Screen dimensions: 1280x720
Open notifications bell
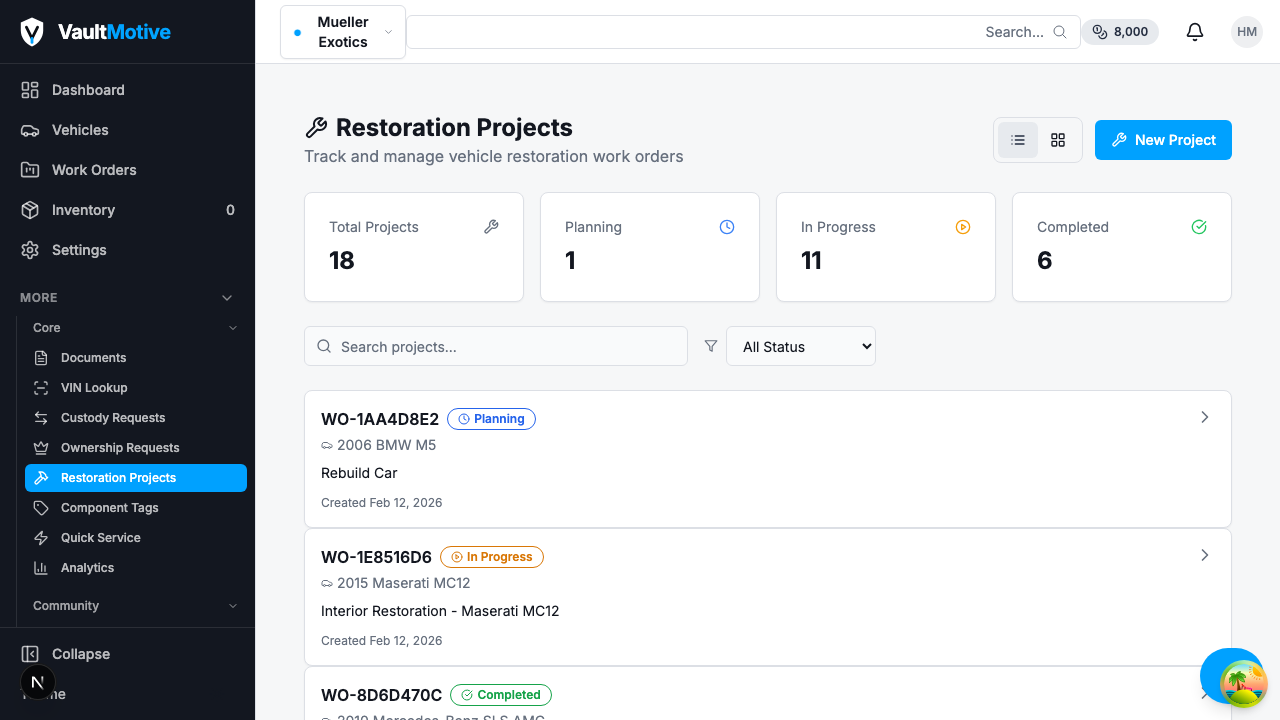1195,32
